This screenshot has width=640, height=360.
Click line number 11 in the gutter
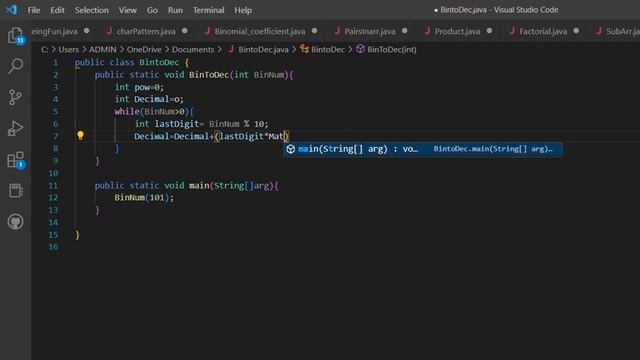click(x=53, y=185)
